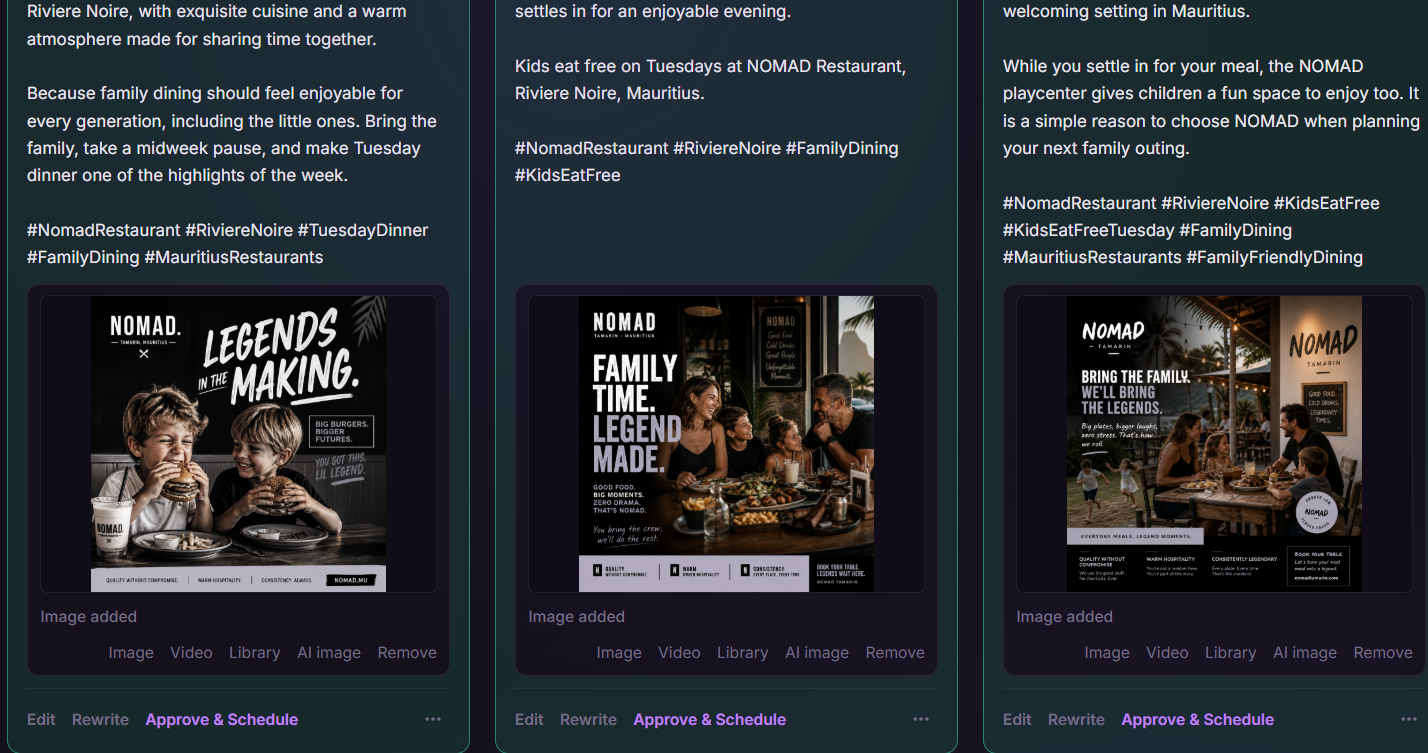Click the #TuesdayDinner hashtag text

[x=363, y=230]
